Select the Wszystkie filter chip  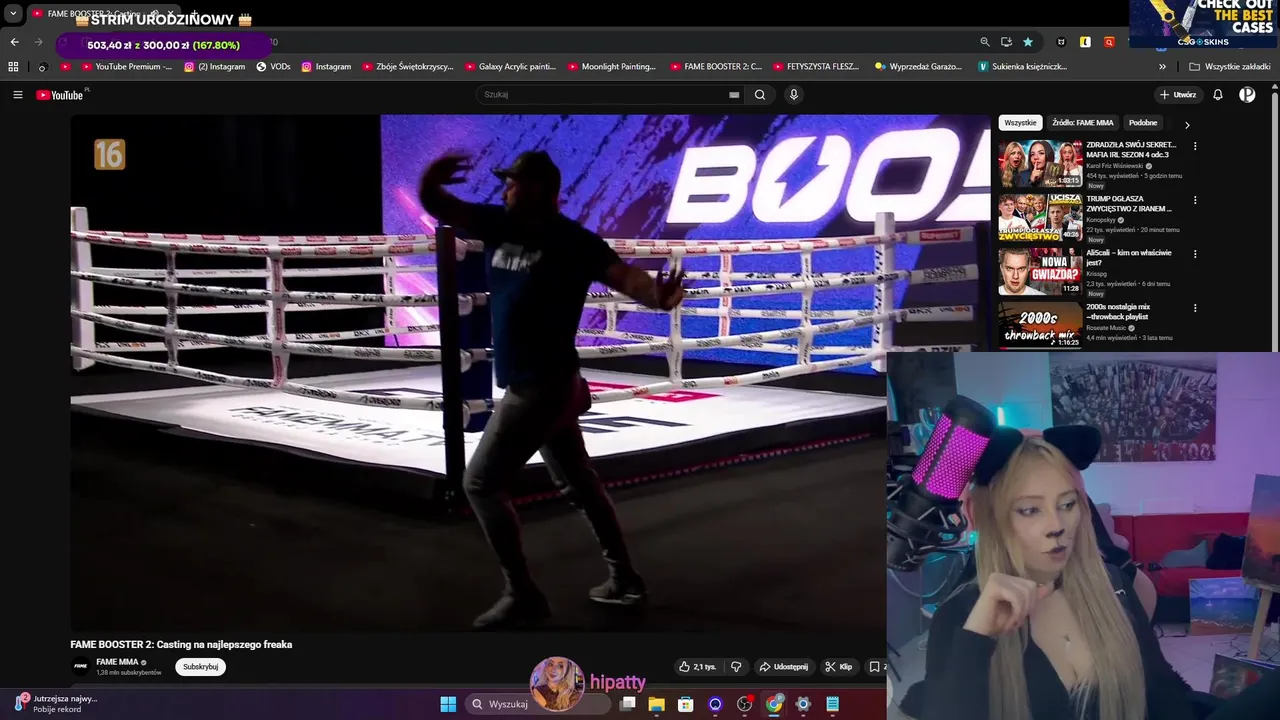coord(1020,123)
